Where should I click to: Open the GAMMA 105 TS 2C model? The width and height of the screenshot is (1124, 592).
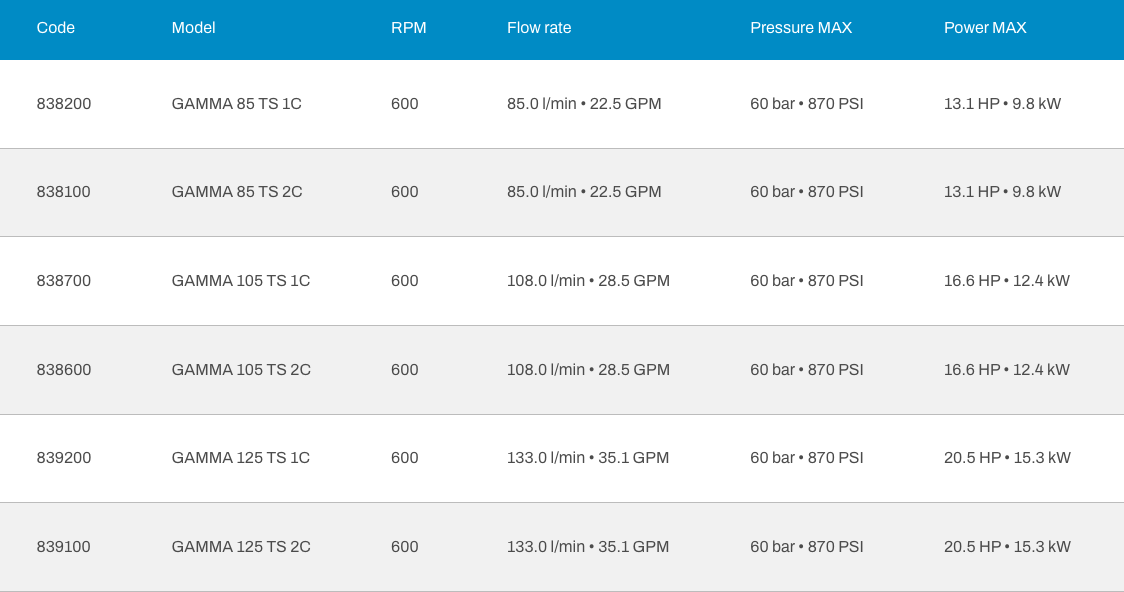click(241, 370)
